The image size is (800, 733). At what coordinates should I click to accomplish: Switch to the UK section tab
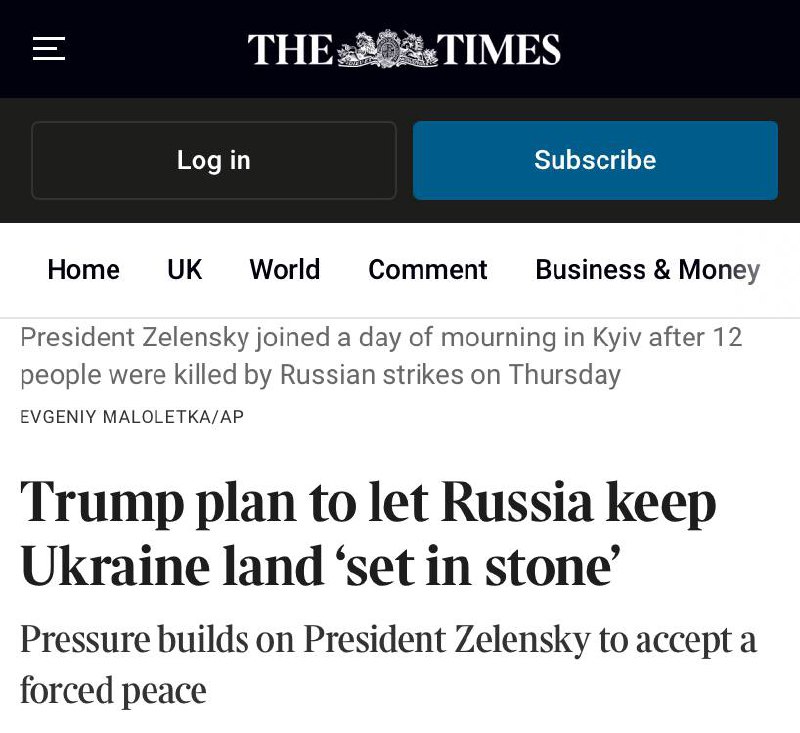click(x=184, y=270)
